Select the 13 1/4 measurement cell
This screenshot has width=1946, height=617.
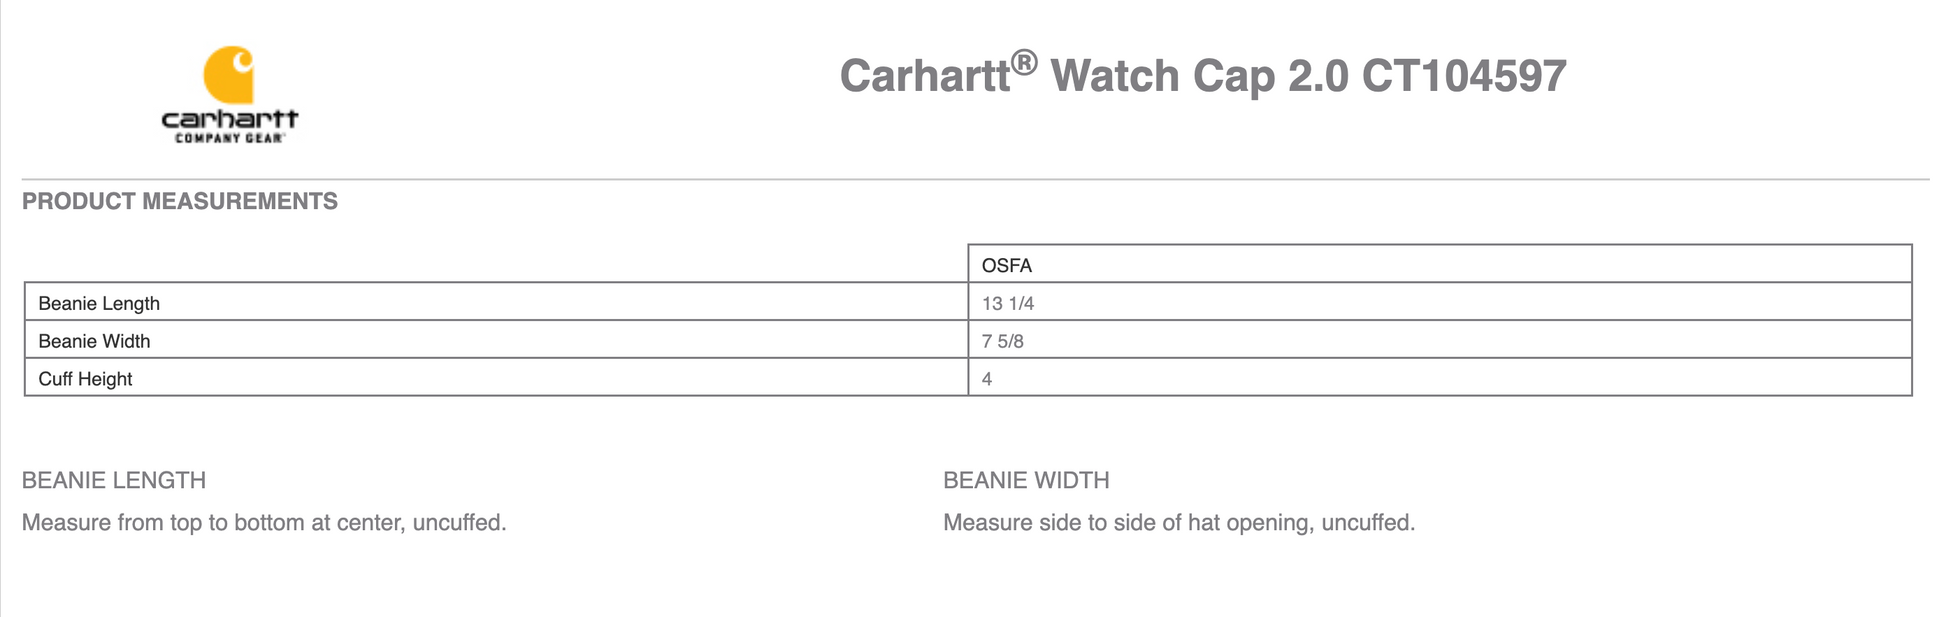point(1008,303)
